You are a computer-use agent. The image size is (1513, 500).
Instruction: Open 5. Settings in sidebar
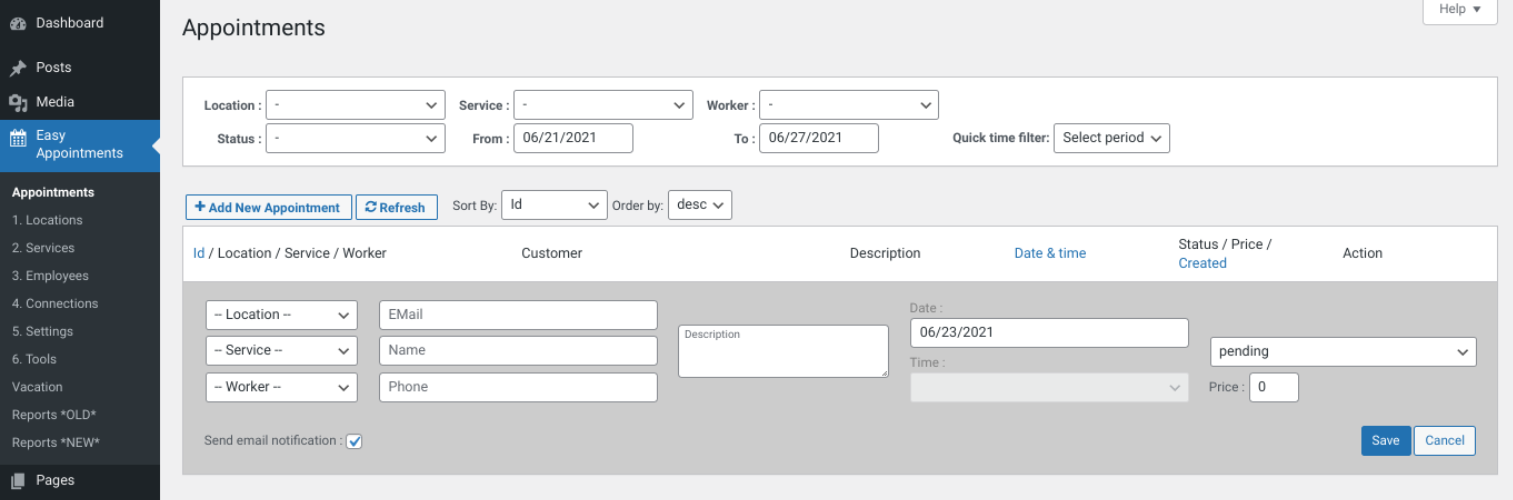[x=42, y=331]
